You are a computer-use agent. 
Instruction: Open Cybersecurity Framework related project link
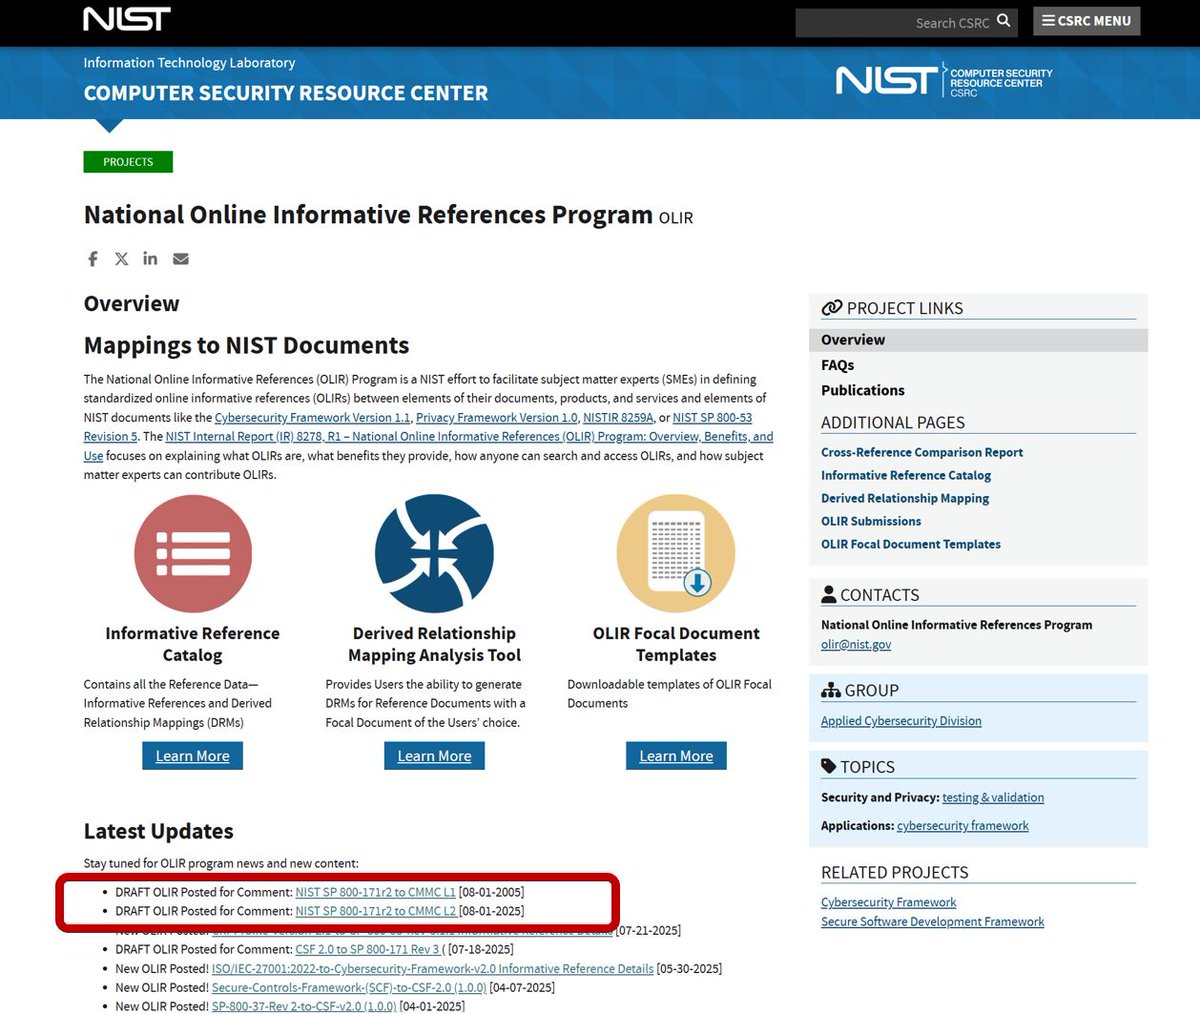pyautogui.click(x=889, y=902)
